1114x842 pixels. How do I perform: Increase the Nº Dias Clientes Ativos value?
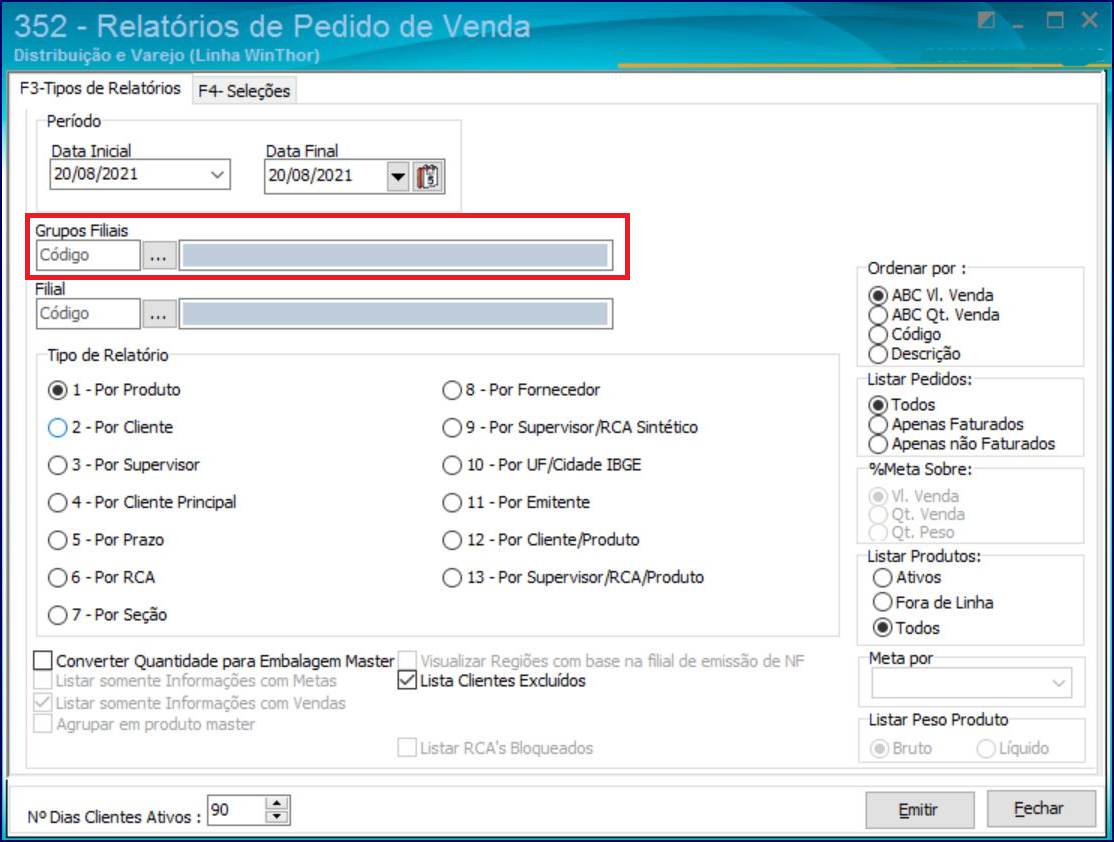tap(276, 803)
